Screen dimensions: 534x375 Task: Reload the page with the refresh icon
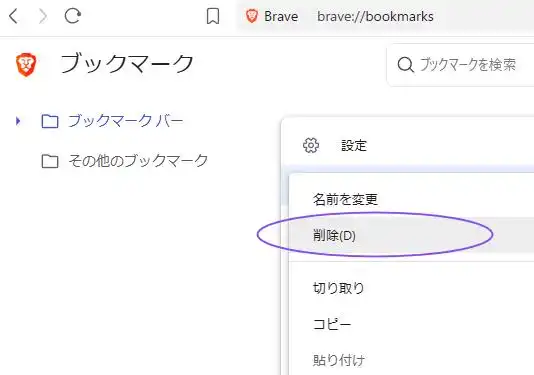click(73, 16)
